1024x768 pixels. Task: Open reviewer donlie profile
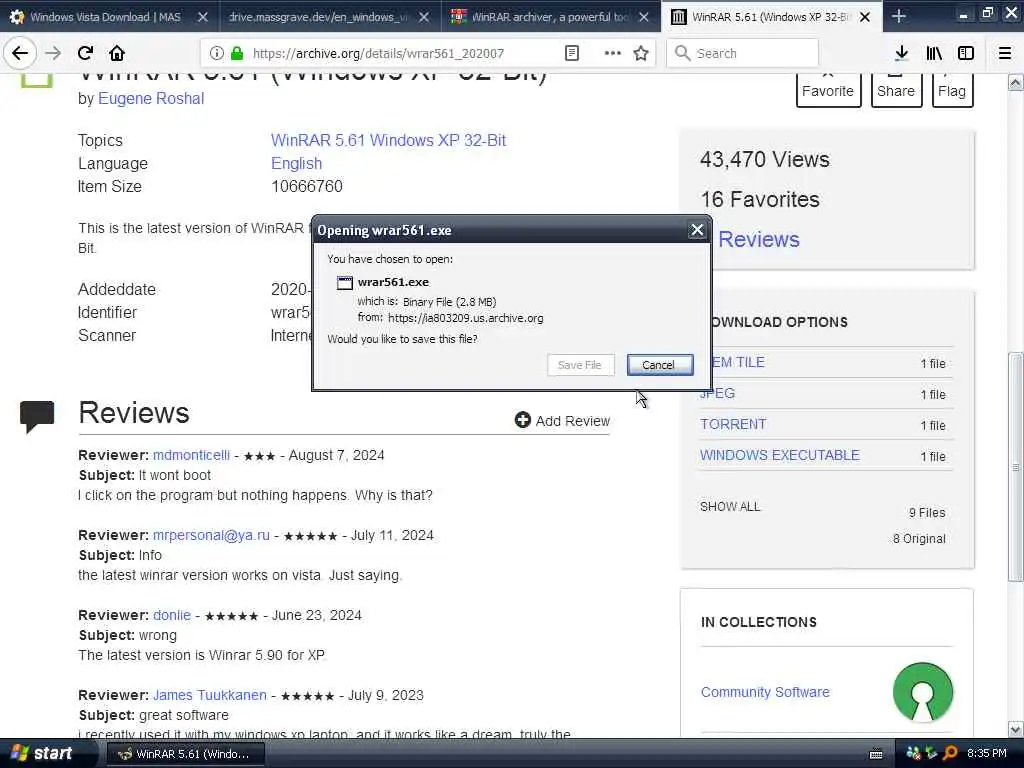(172, 615)
